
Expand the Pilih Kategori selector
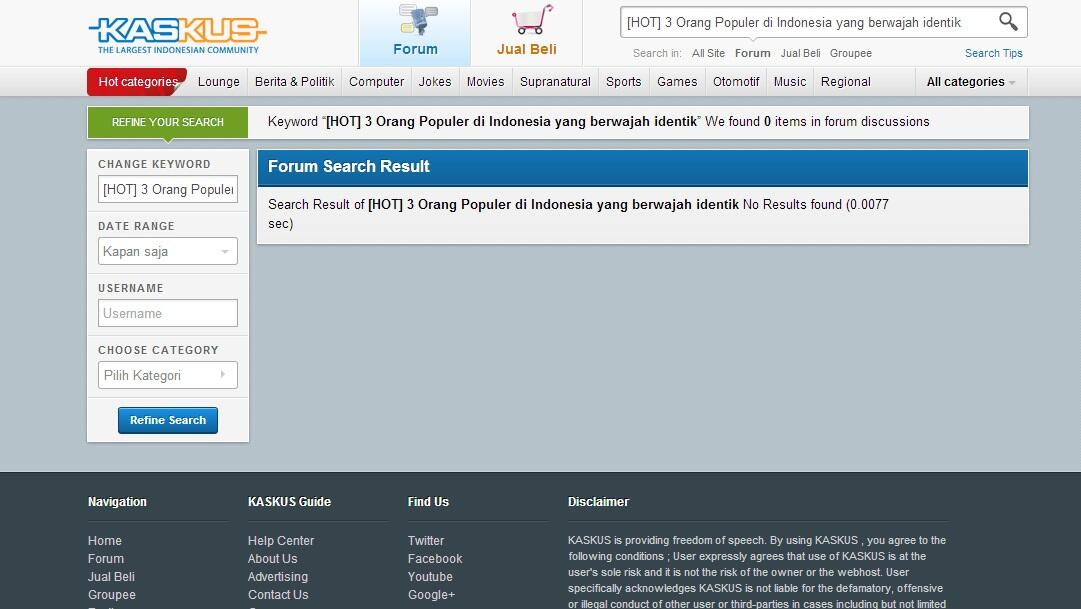pos(168,375)
